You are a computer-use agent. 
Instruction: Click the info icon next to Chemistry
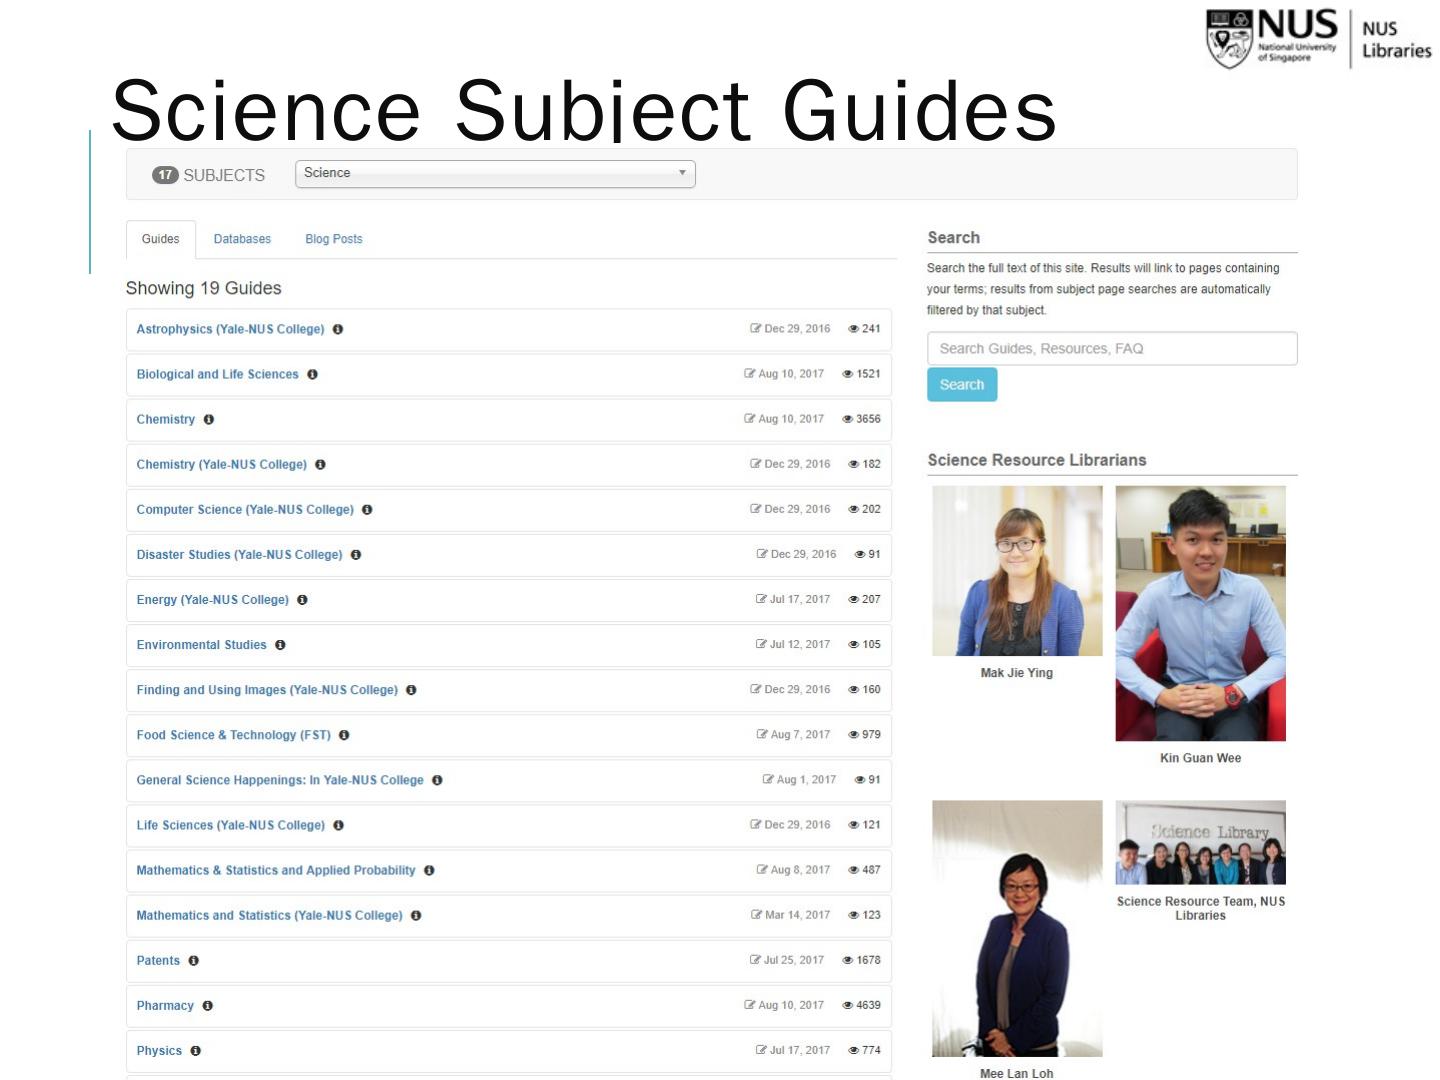tap(209, 419)
